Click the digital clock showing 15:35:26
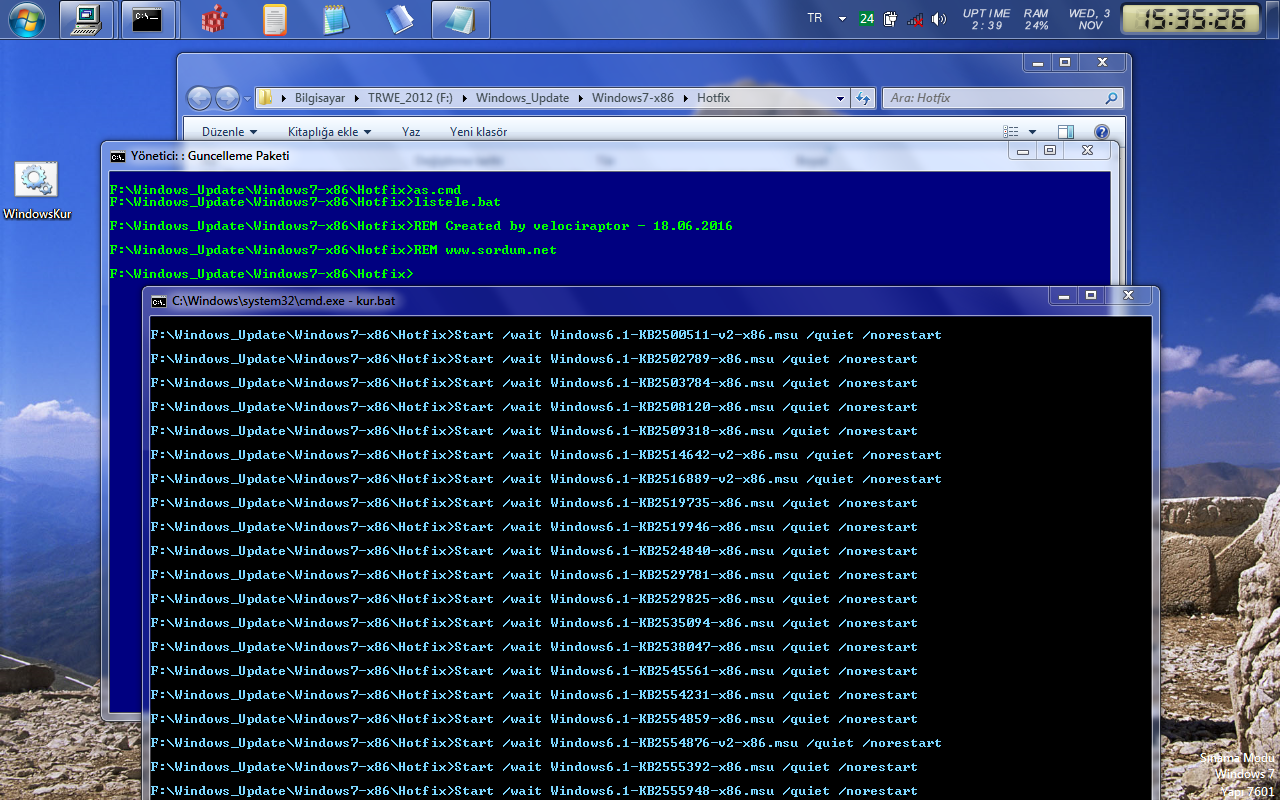Viewport: 1280px width, 800px height. pyautogui.click(x=1196, y=19)
